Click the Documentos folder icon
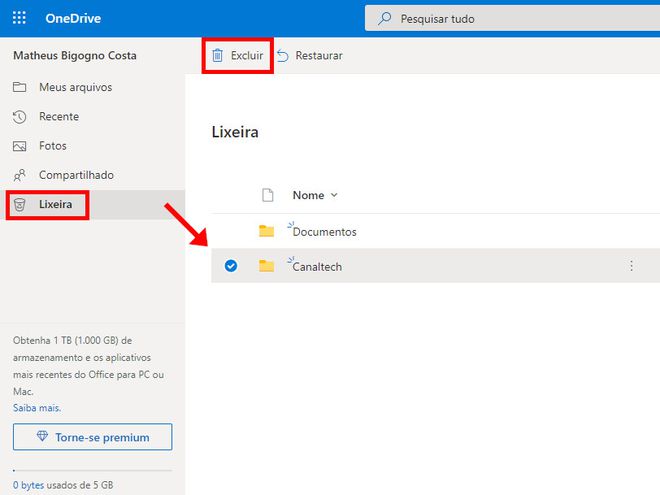This screenshot has width=660, height=495. click(266, 231)
